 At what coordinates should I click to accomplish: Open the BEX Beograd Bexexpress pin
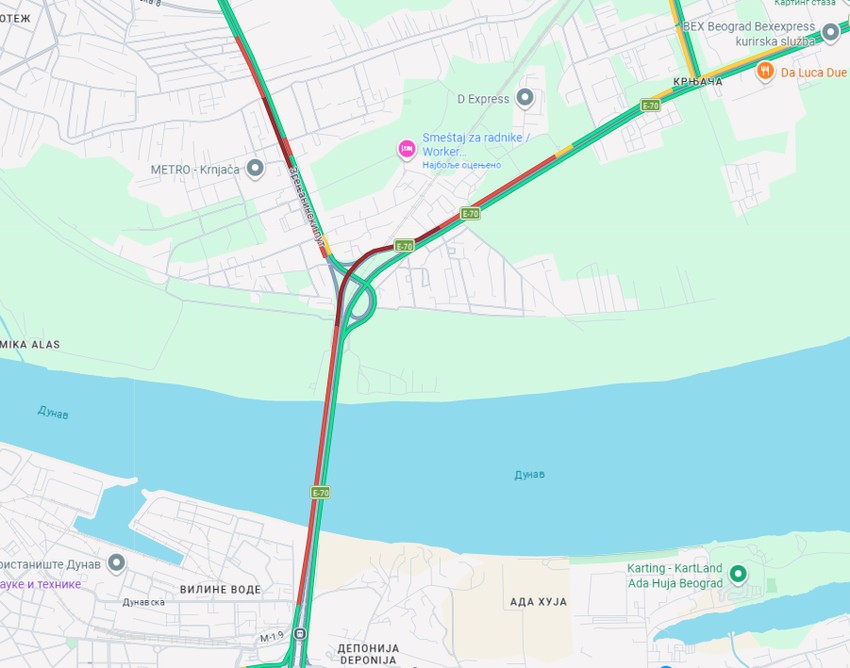[830, 32]
